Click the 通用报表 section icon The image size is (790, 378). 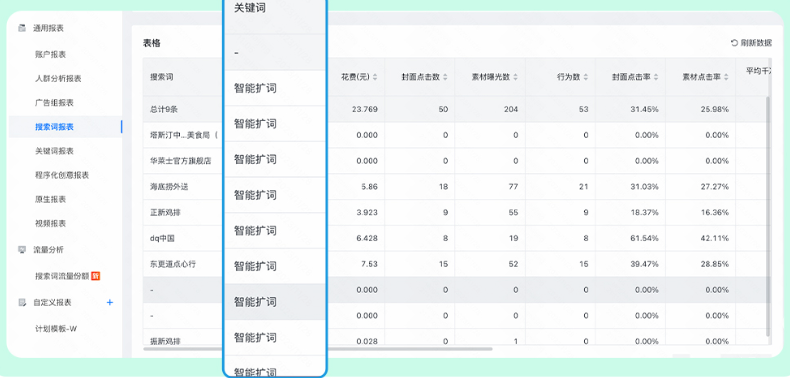coord(22,28)
